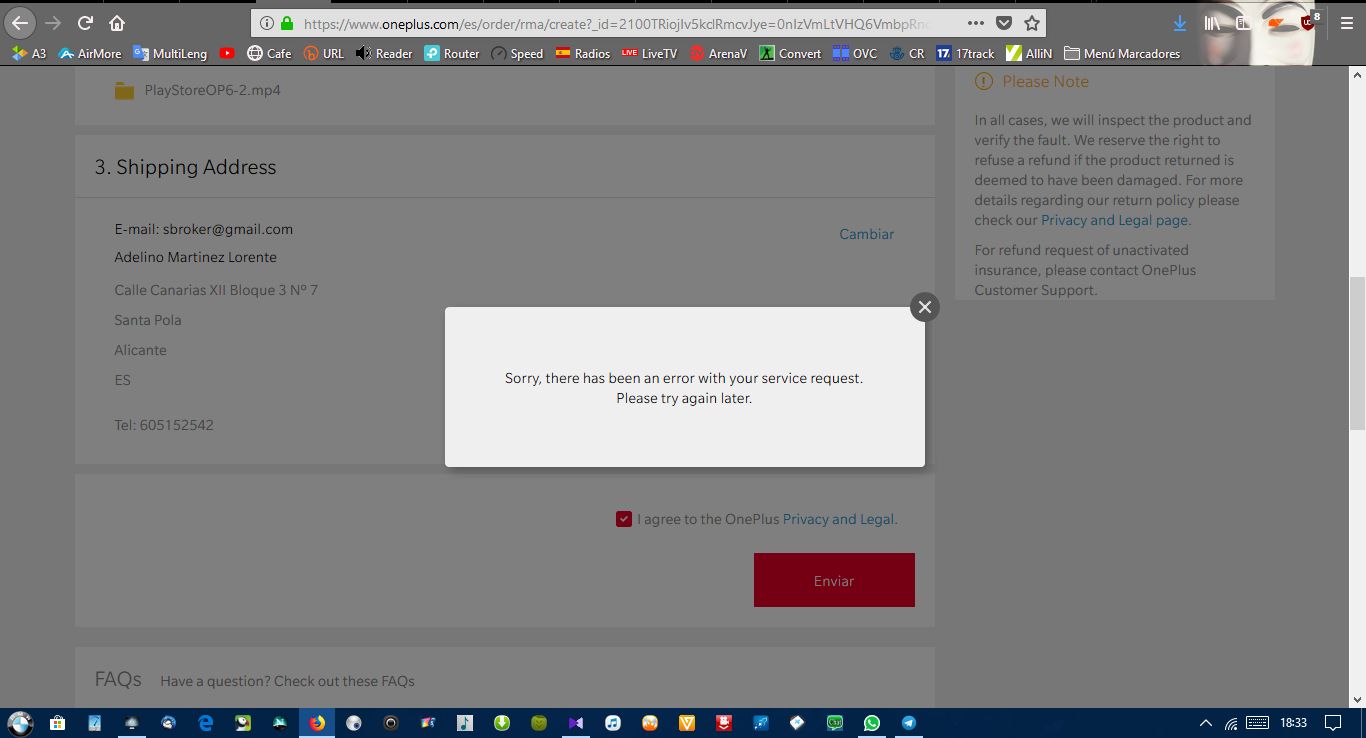Go back to the previous page
Viewport: 1366px width, 738px height.
coord(20,23)
